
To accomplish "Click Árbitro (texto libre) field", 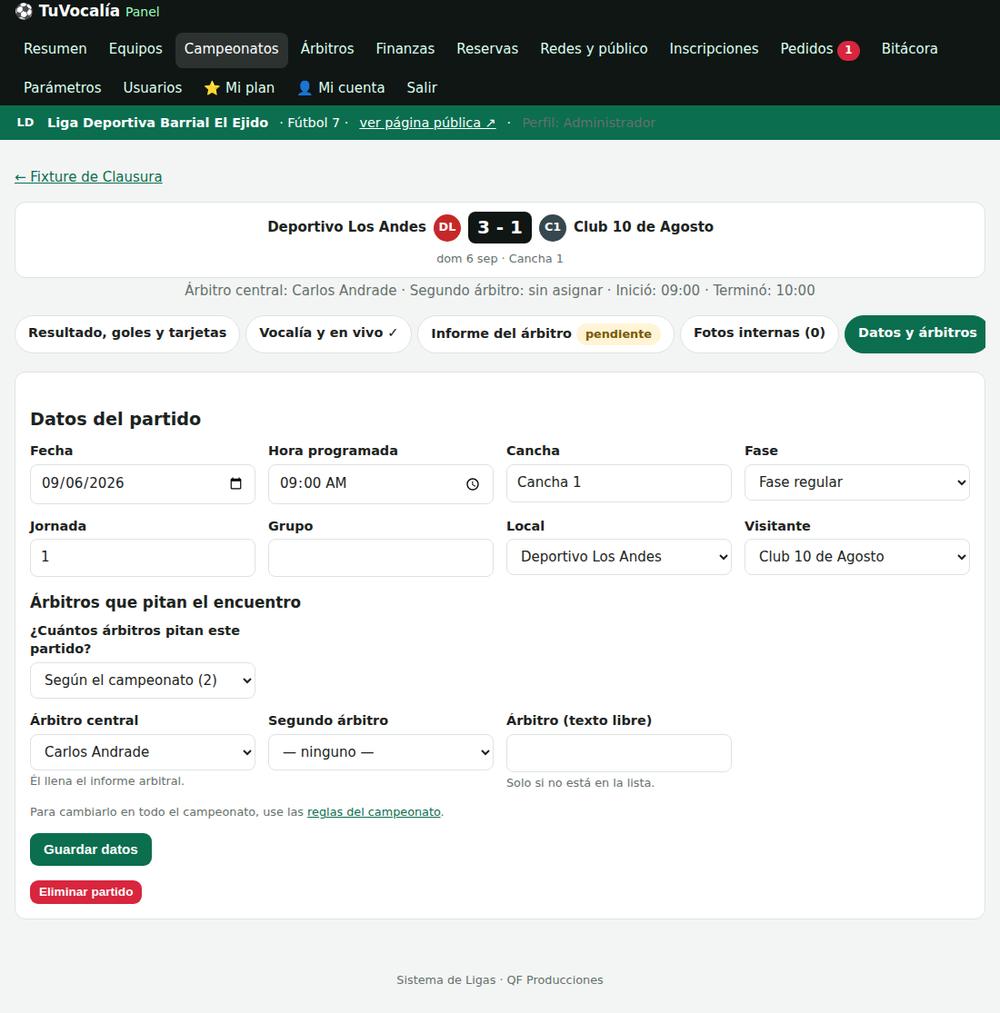I will (x=619, y=753).
